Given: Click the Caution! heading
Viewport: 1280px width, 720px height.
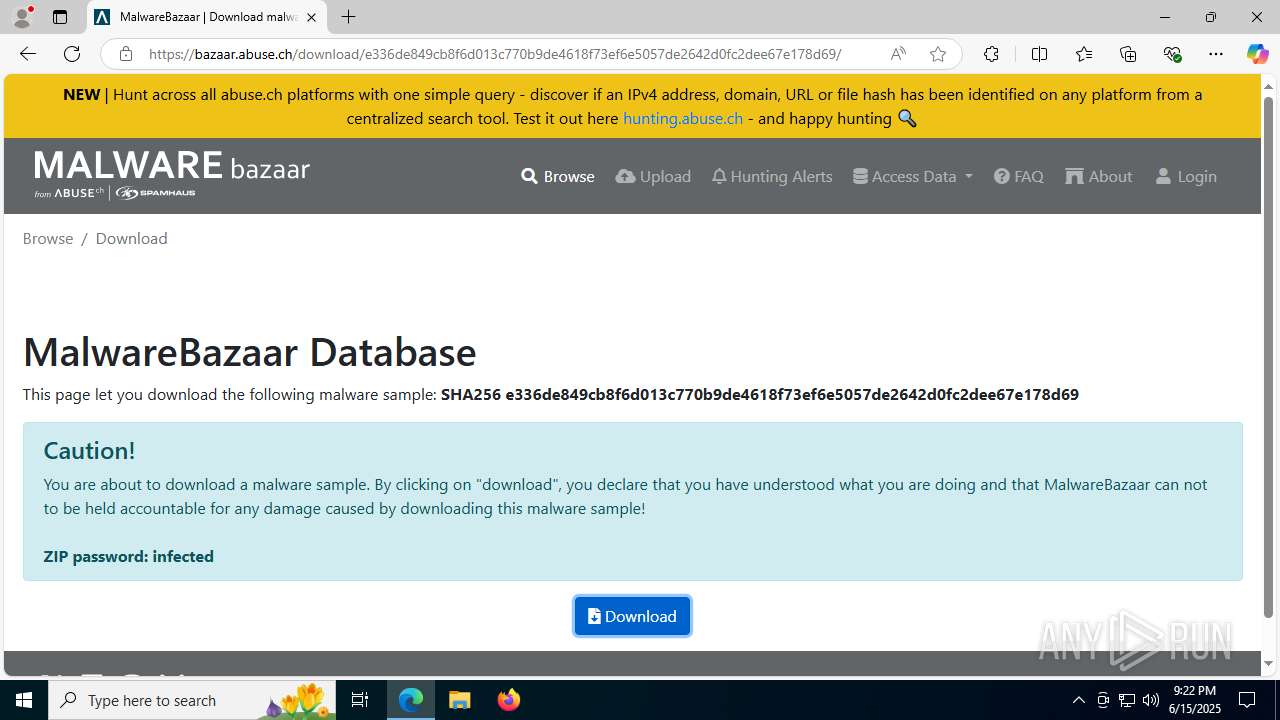Looking at the screenshot, I should tap(89, 450).
